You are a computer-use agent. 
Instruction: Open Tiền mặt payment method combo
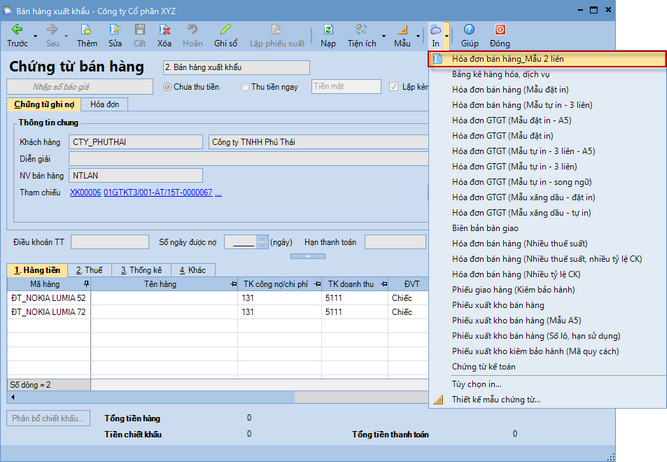(x=346, y=86)
